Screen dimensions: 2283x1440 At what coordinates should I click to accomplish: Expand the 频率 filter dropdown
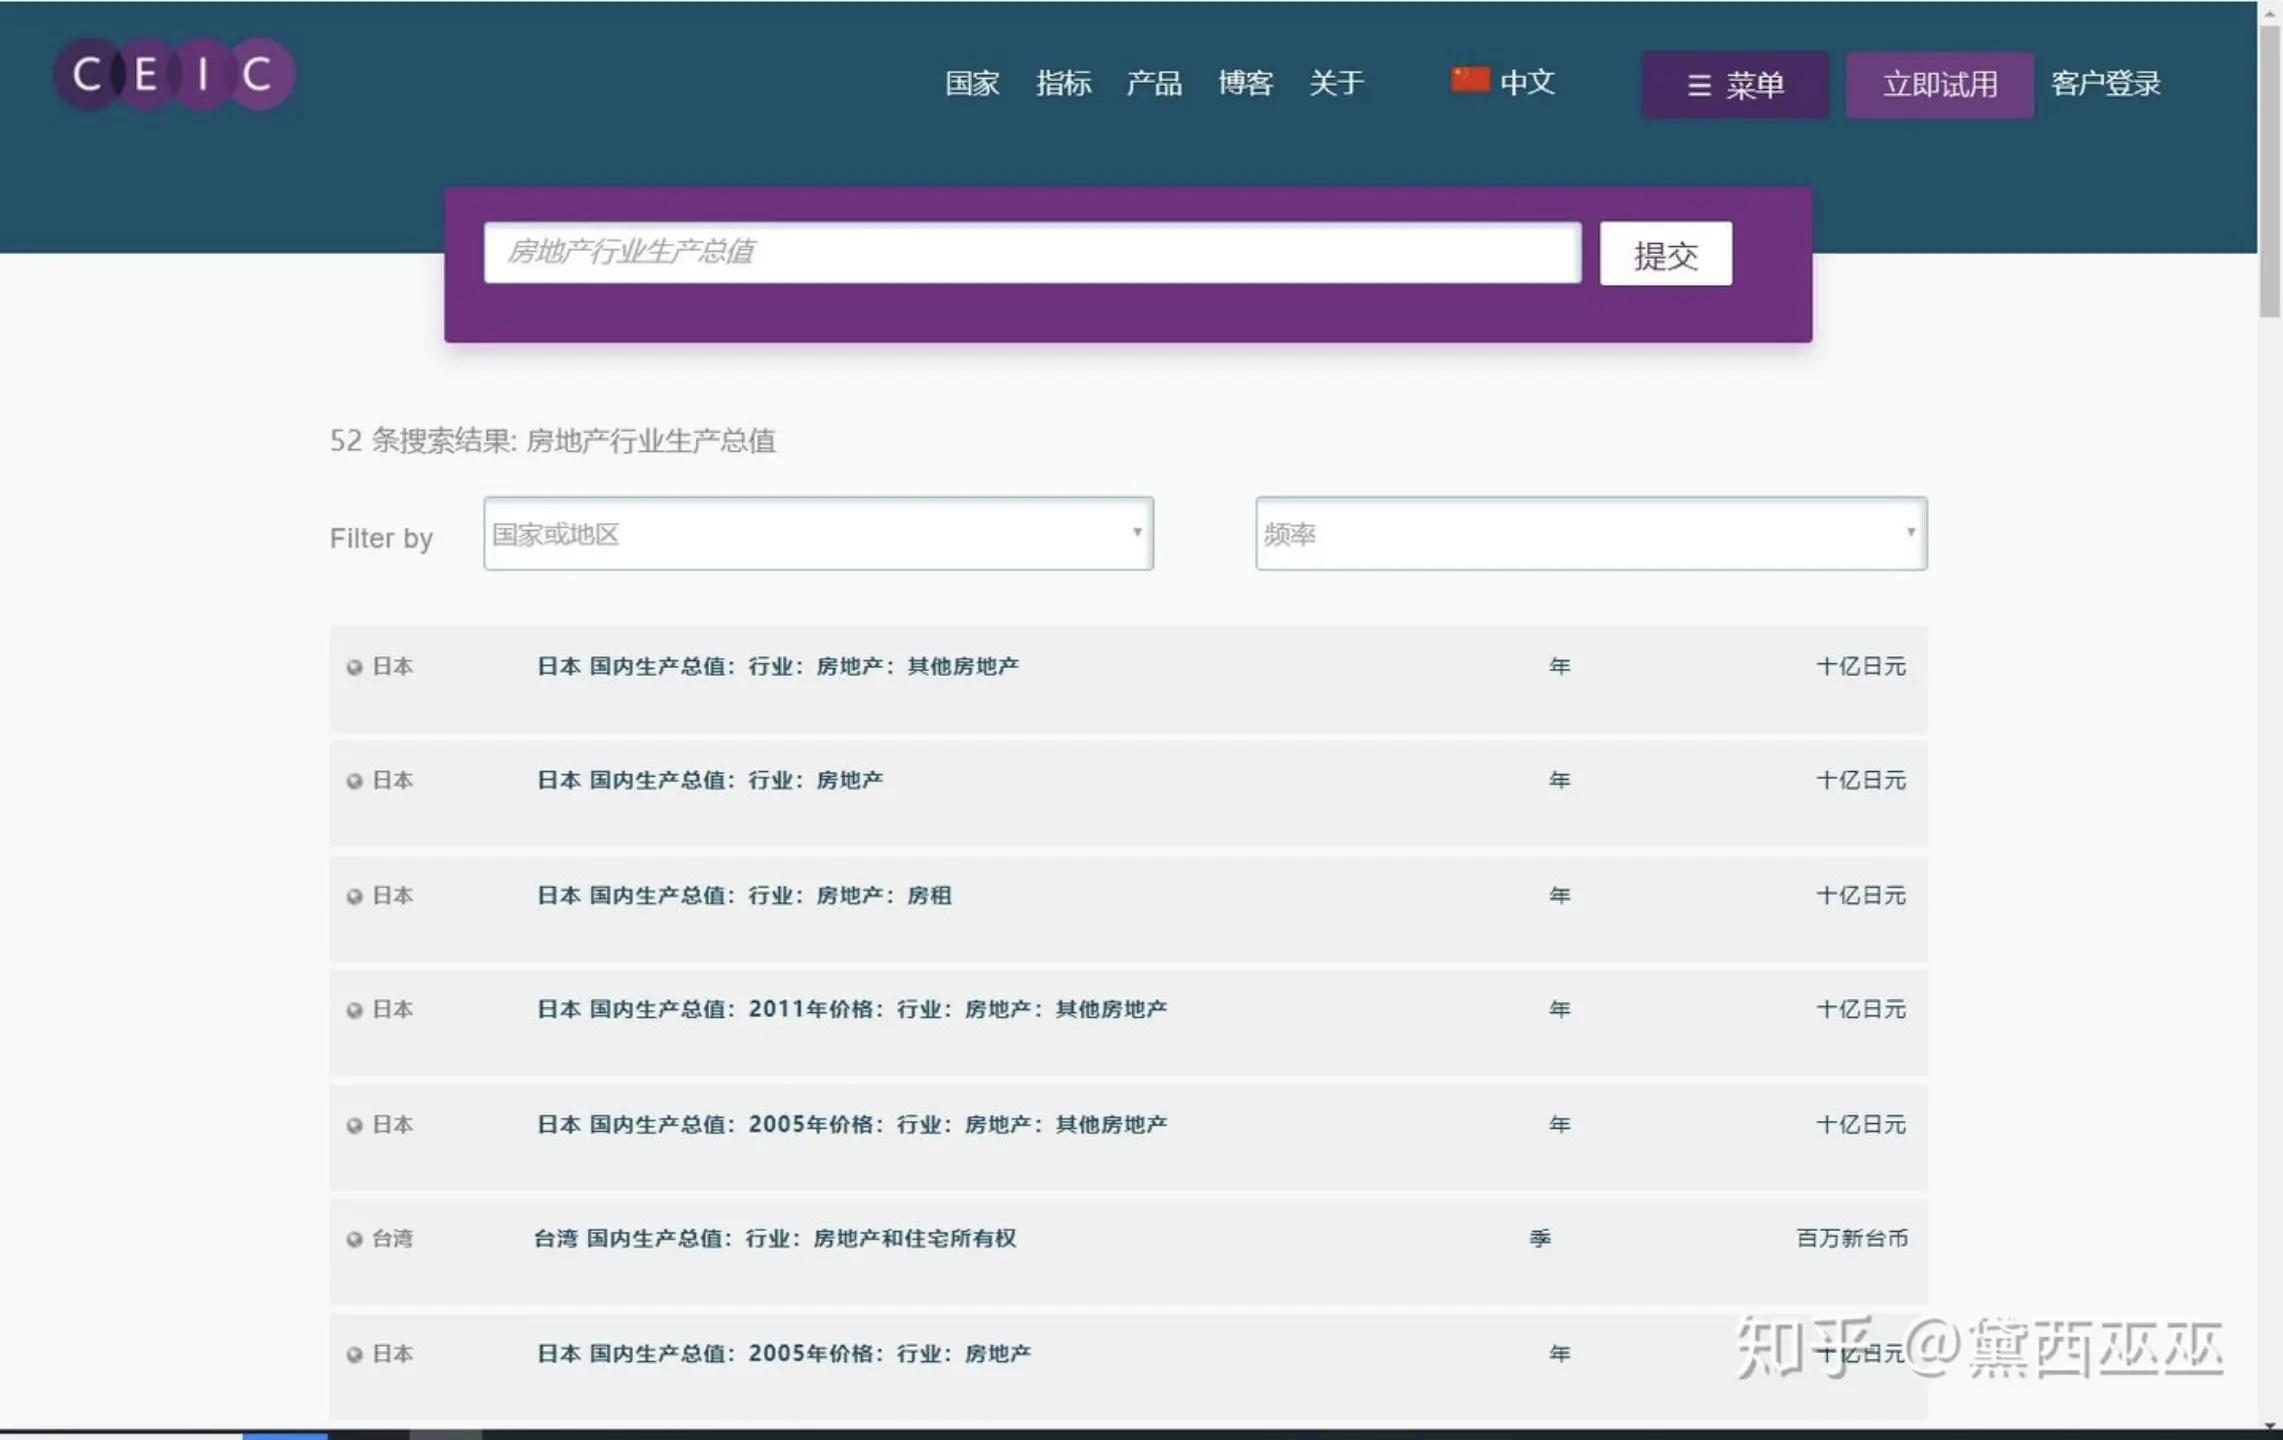1591,534
